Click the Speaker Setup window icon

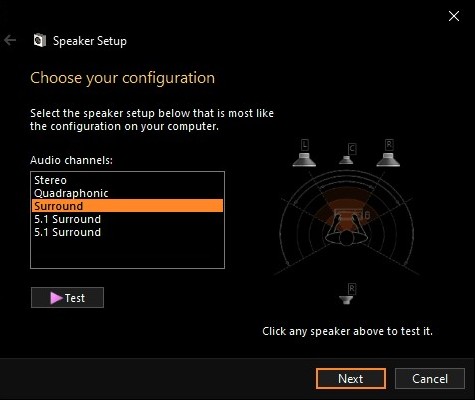[40, 40]
